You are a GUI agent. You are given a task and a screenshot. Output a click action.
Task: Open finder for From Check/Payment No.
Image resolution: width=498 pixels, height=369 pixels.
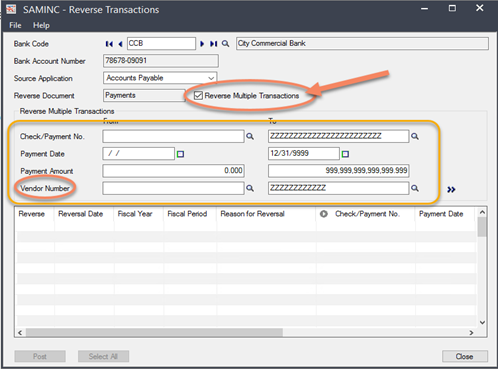(250, 136)
